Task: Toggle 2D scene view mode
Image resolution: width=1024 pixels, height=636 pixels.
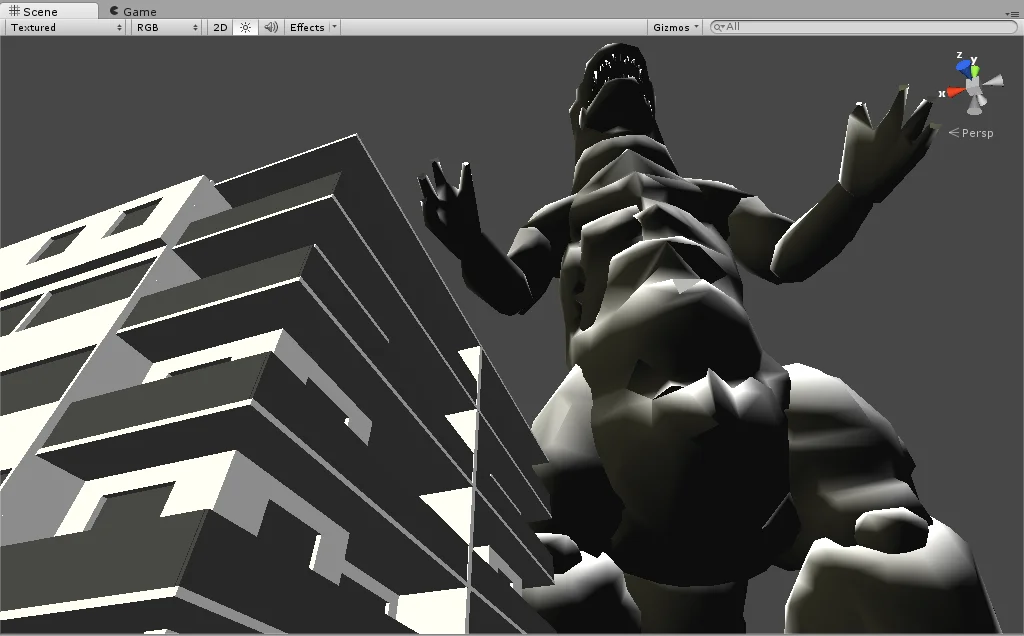Action: [x=221, y=27]
